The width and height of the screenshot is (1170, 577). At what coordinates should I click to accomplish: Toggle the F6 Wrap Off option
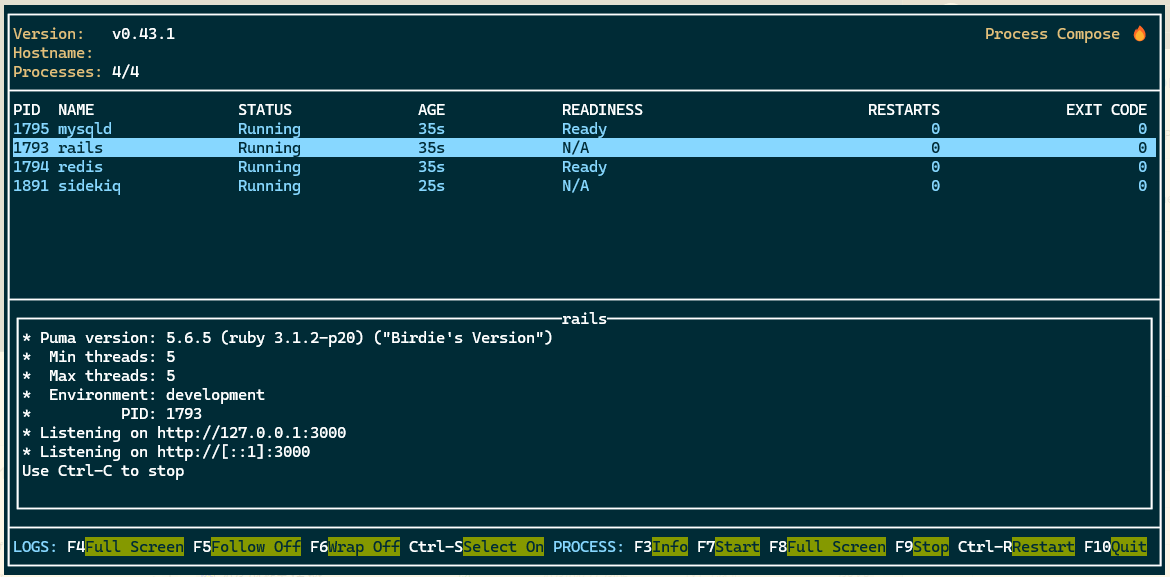pos(355,546)
